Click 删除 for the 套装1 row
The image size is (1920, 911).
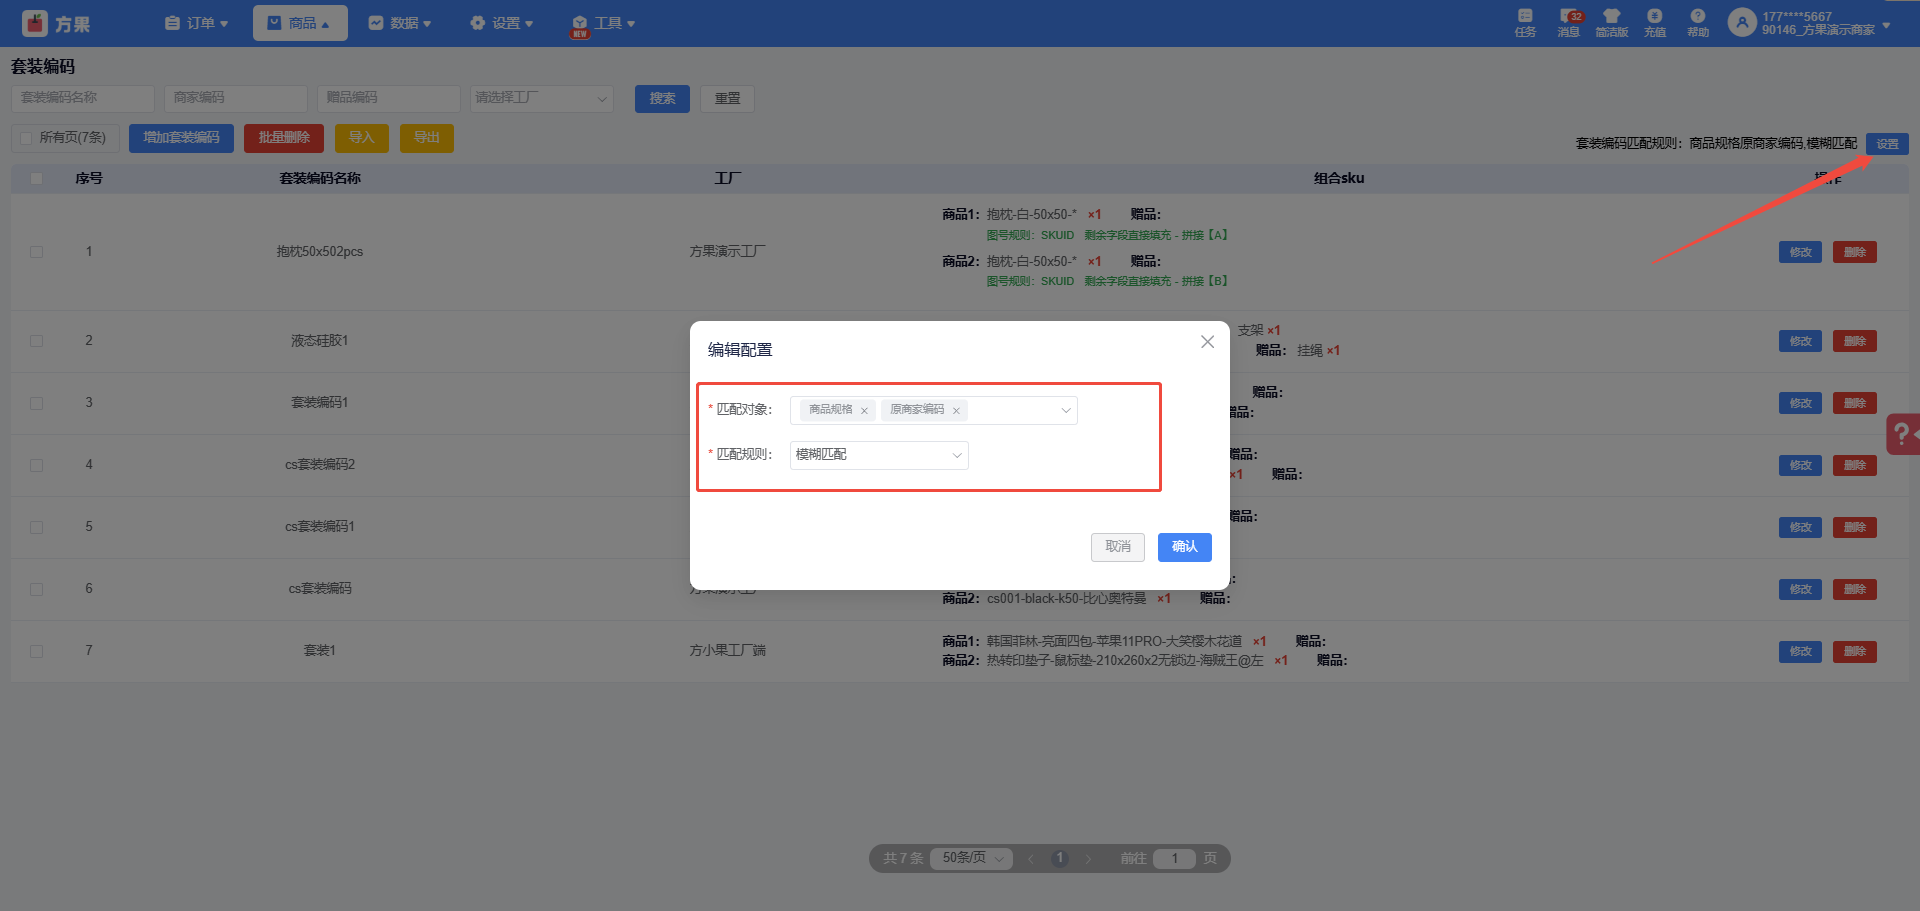click(1855, 651)
